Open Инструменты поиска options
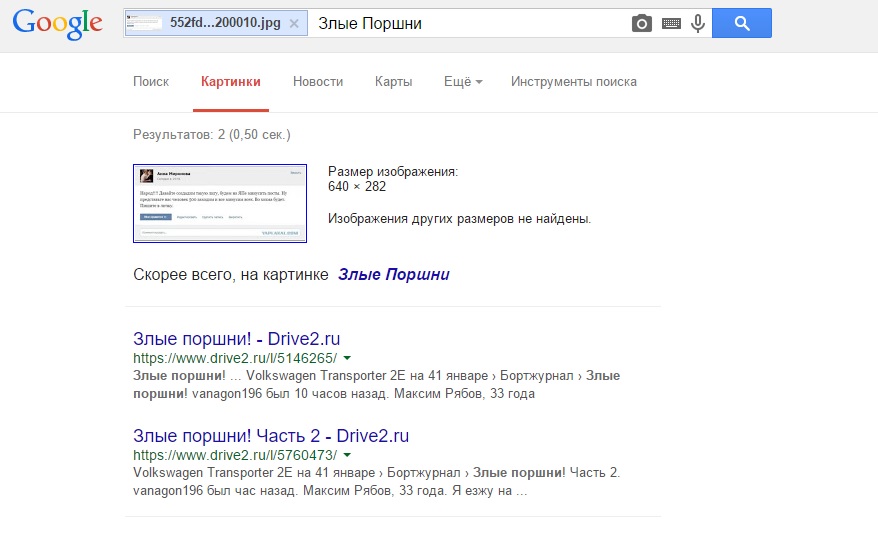Screen dimensions: 878x544 (574, 82)
